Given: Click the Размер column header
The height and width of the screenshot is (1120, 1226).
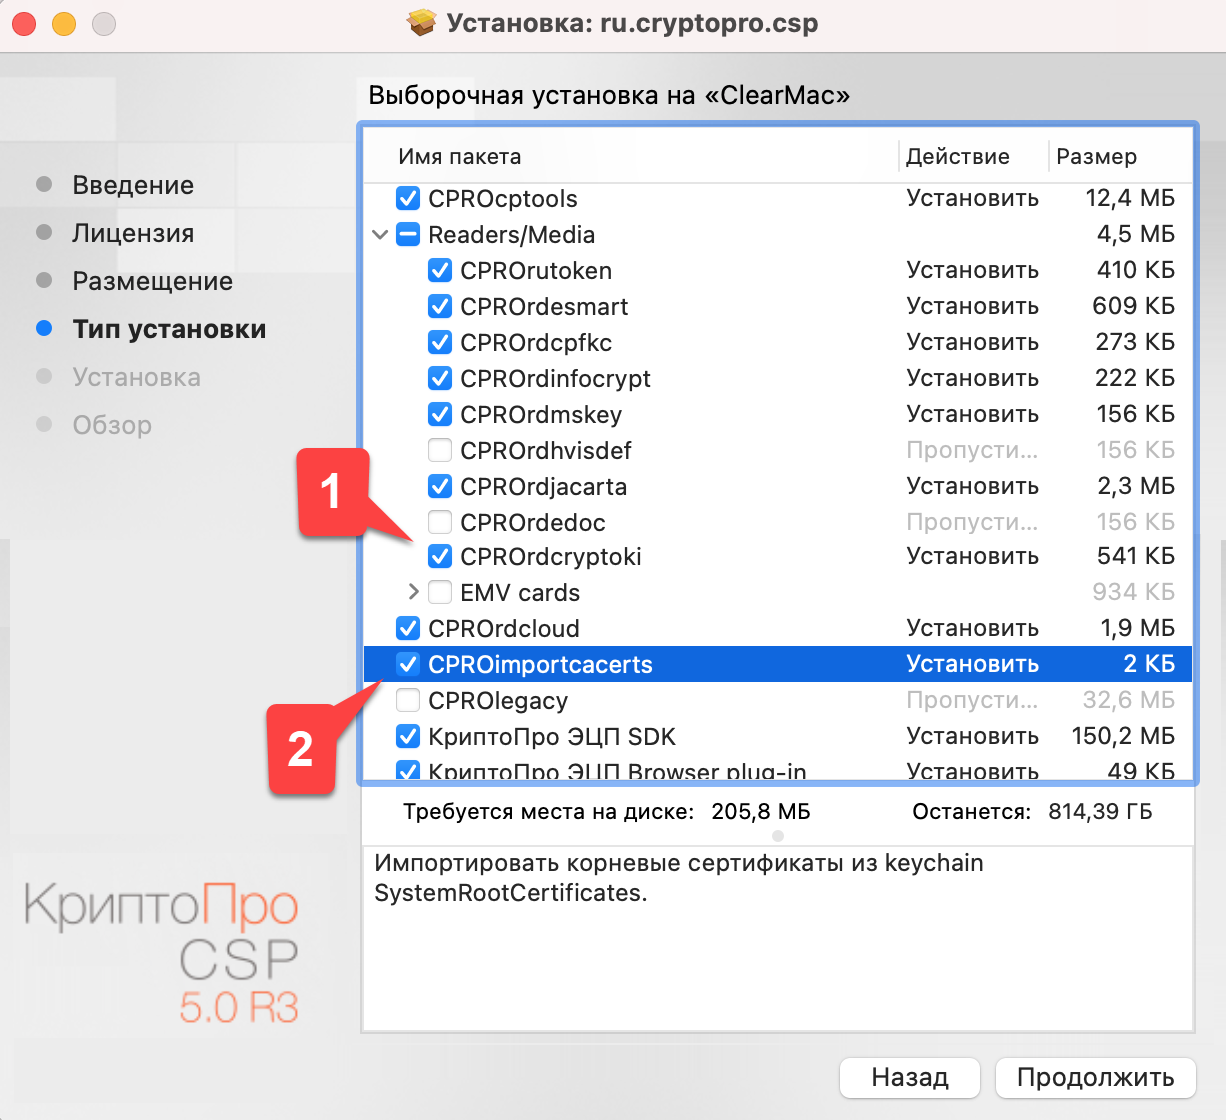Looking at the screenshot, I should click(1096, 156).
